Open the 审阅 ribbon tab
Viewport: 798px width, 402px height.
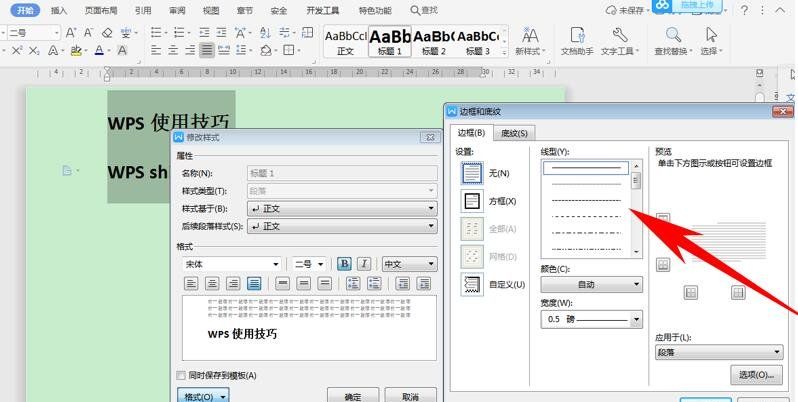point(177,10)
